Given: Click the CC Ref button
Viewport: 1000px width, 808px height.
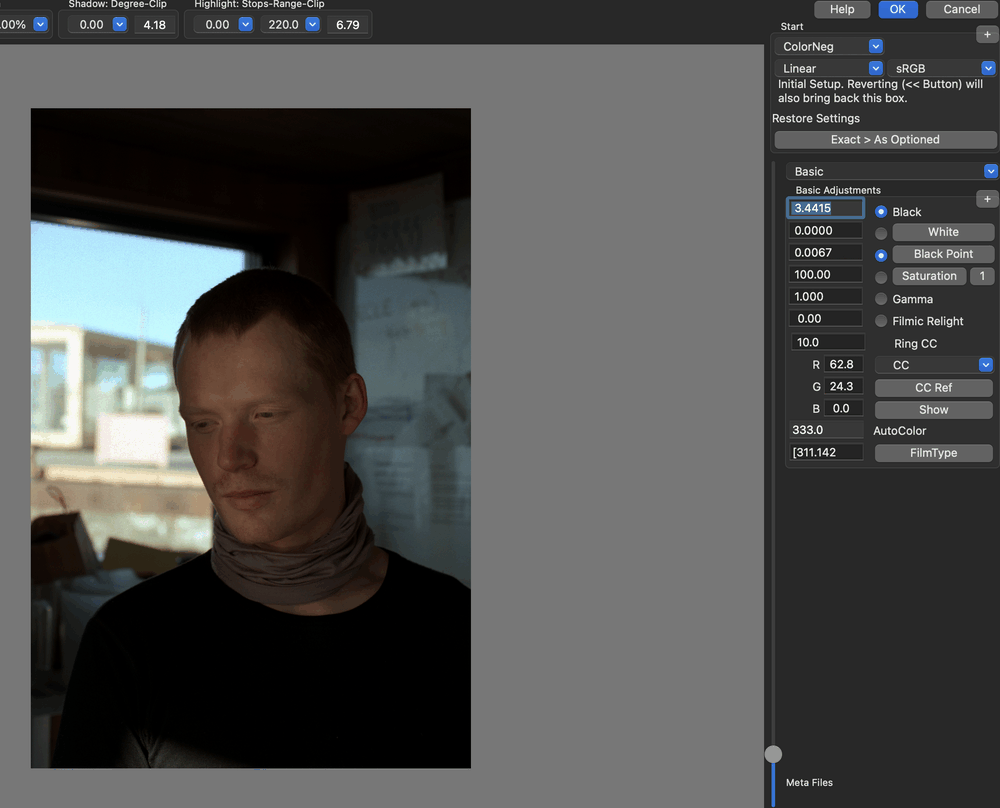Looking at the screenshot, I should click(934, 388).
